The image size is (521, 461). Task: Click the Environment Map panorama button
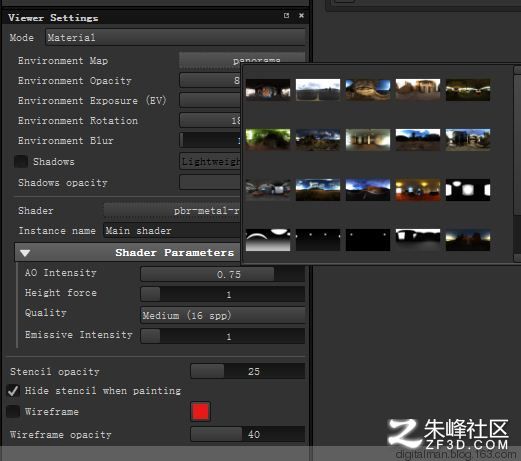(242, 60)
